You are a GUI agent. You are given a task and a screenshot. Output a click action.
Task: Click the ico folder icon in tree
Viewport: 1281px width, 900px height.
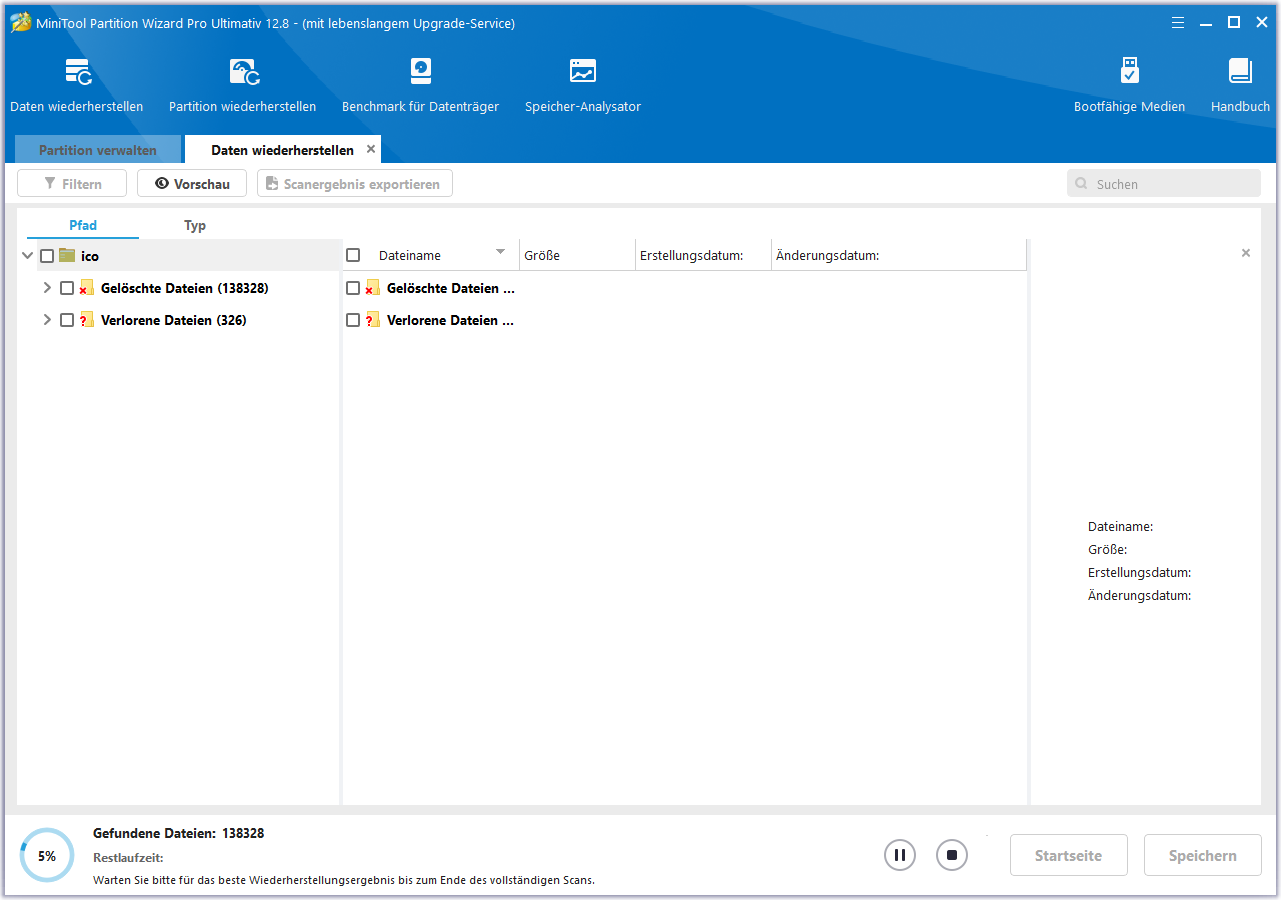pos(67,256)
